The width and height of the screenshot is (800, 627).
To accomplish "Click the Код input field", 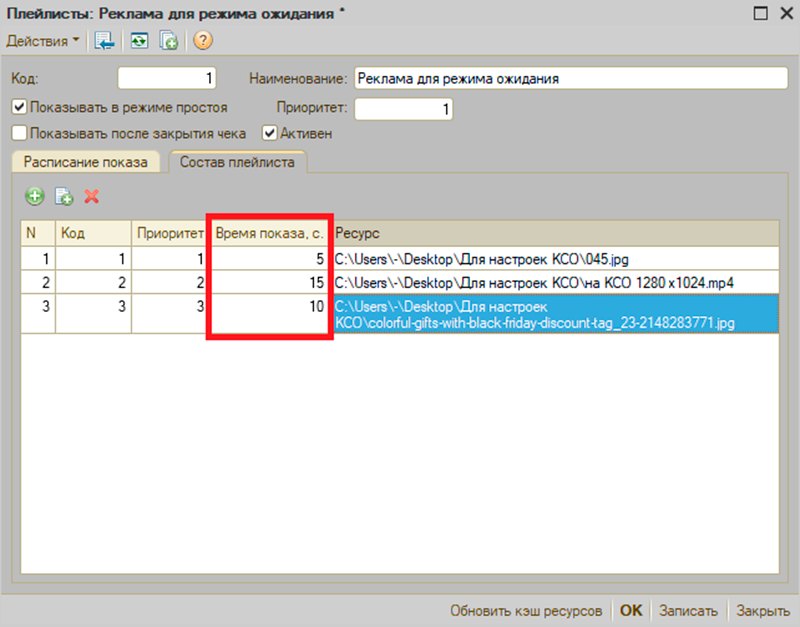I will tap(167, 79).
